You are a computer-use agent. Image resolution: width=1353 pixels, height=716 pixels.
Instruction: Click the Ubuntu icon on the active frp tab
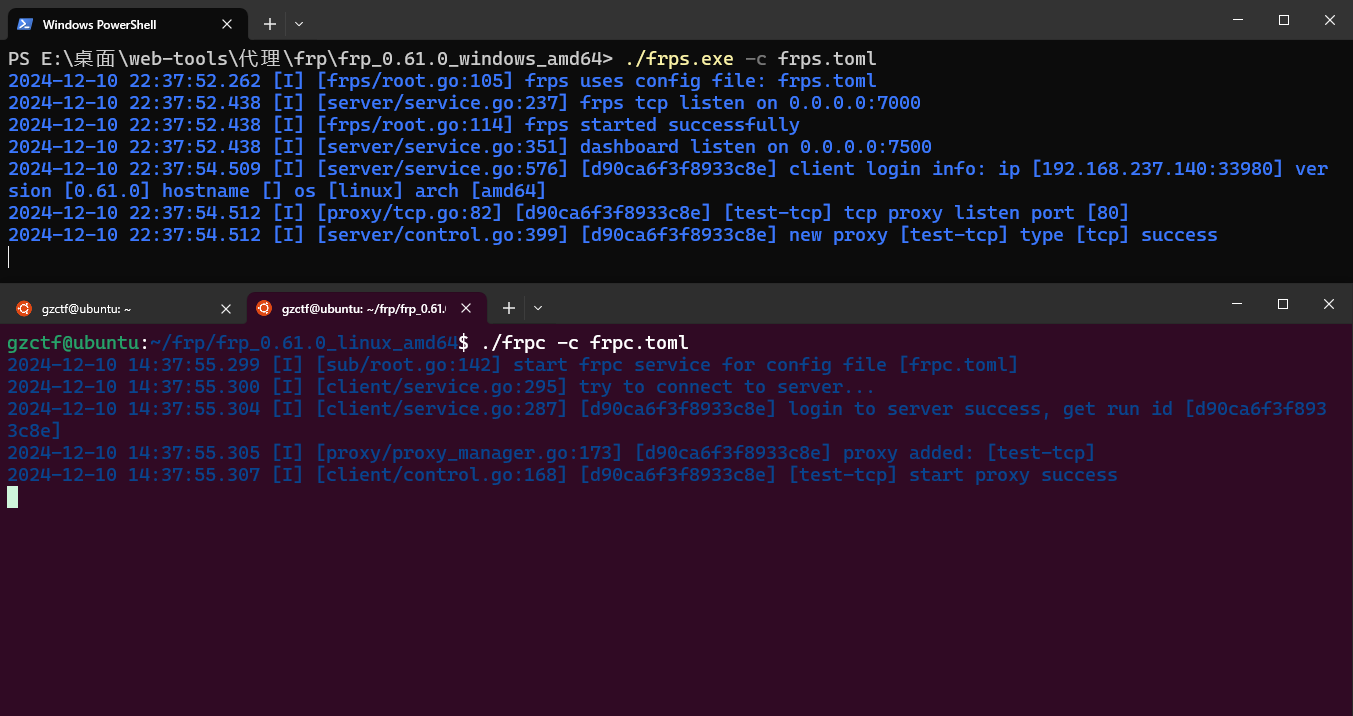click(264, 308)
